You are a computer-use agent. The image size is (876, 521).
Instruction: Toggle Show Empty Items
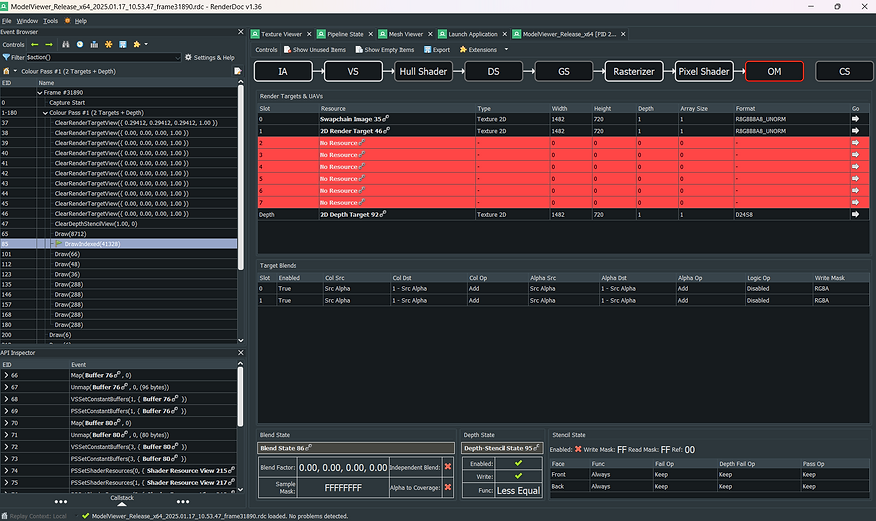coord(384,50)
